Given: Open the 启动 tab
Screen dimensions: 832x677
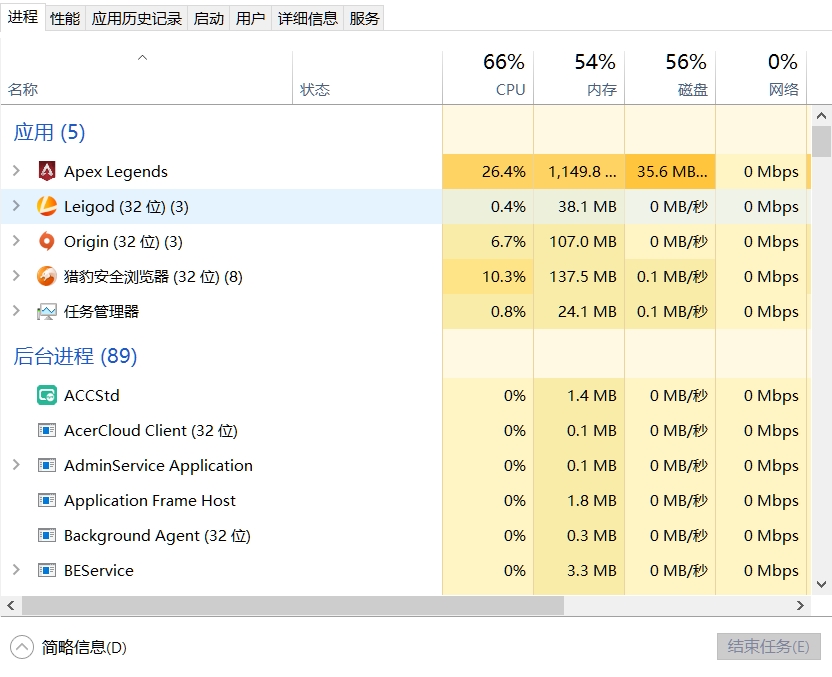Looking at the screenshot, I should pos(209,18).
